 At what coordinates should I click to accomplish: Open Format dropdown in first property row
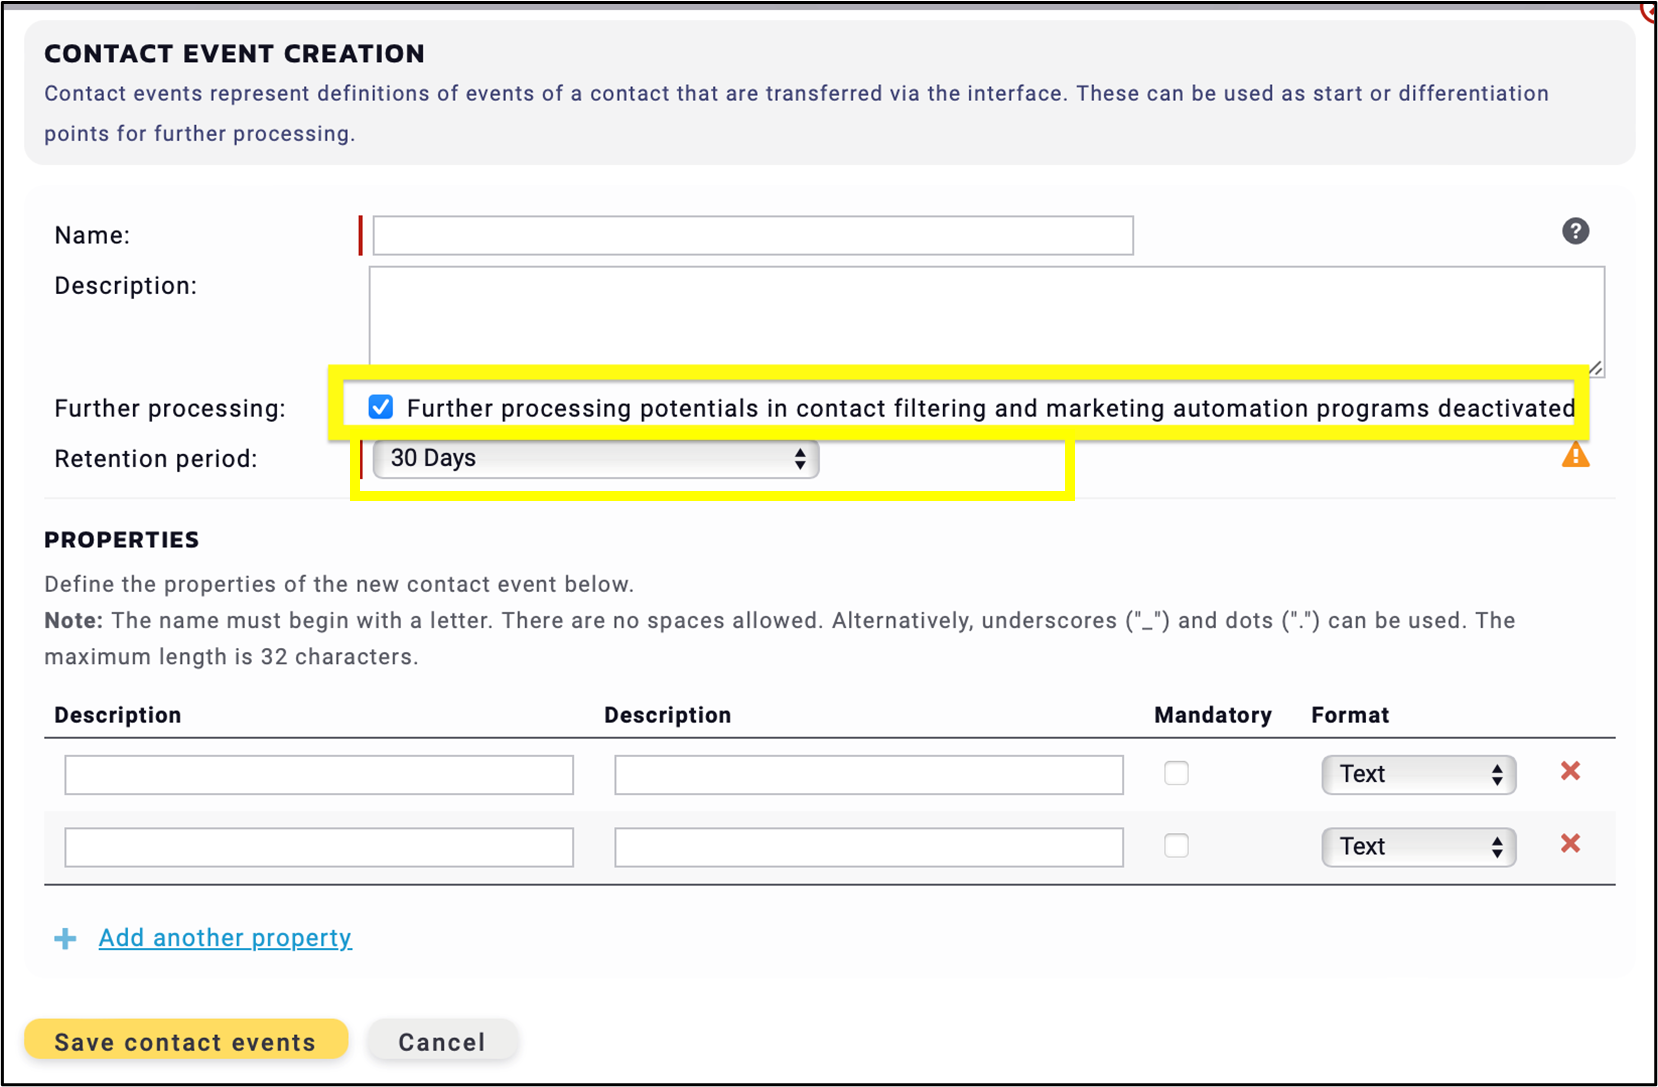point(1418,774)
